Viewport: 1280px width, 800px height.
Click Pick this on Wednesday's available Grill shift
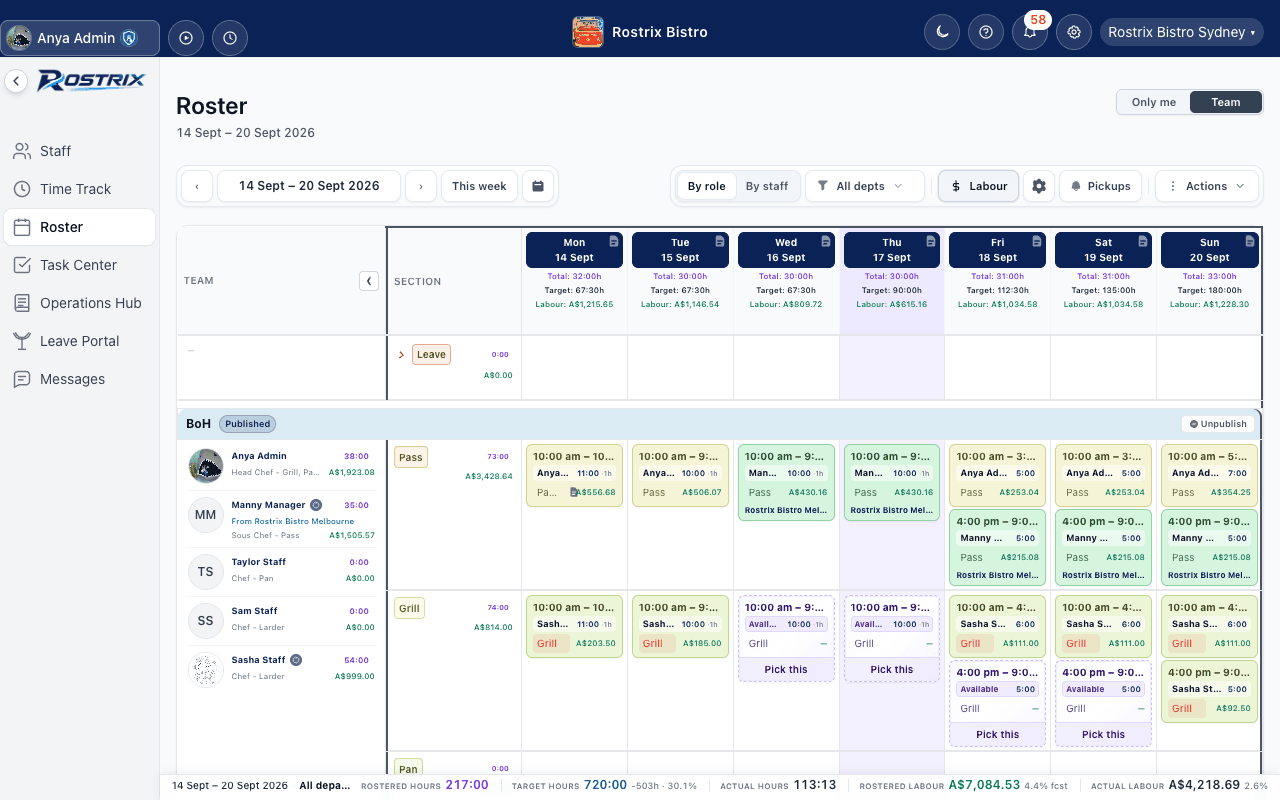point(786,670)
